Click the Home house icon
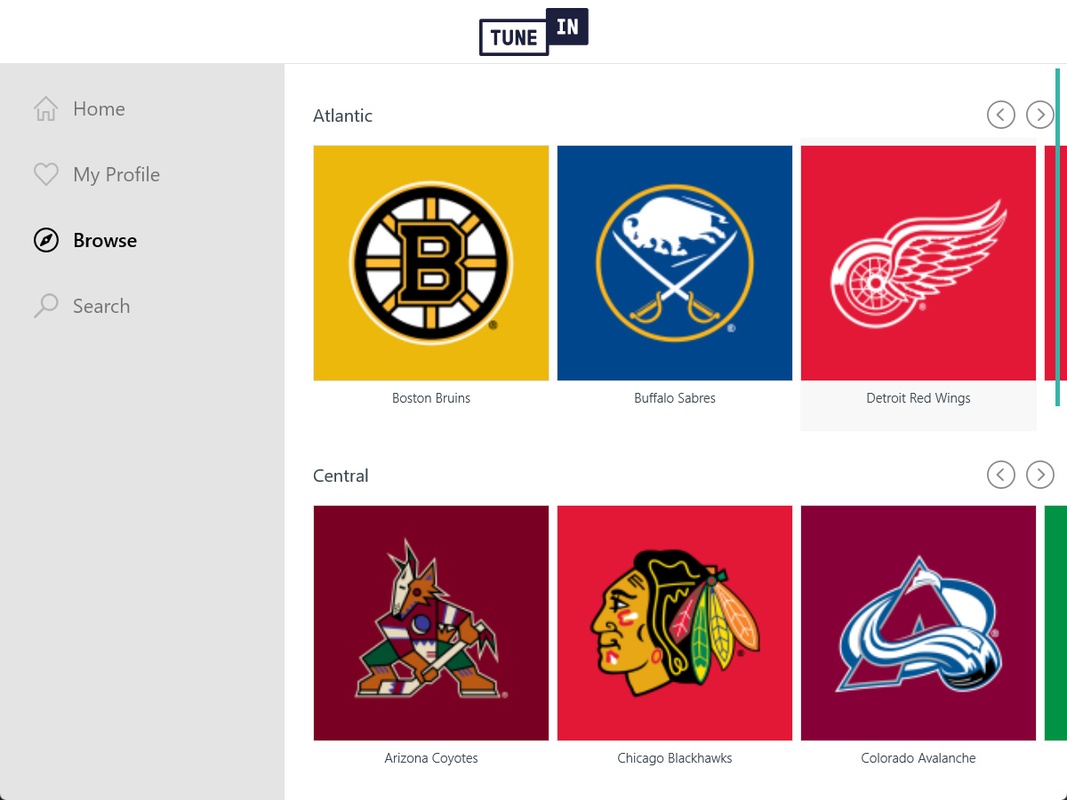The width and height of the screenshot is (1067, 800). pyautogui.click(x=46, y=109)
